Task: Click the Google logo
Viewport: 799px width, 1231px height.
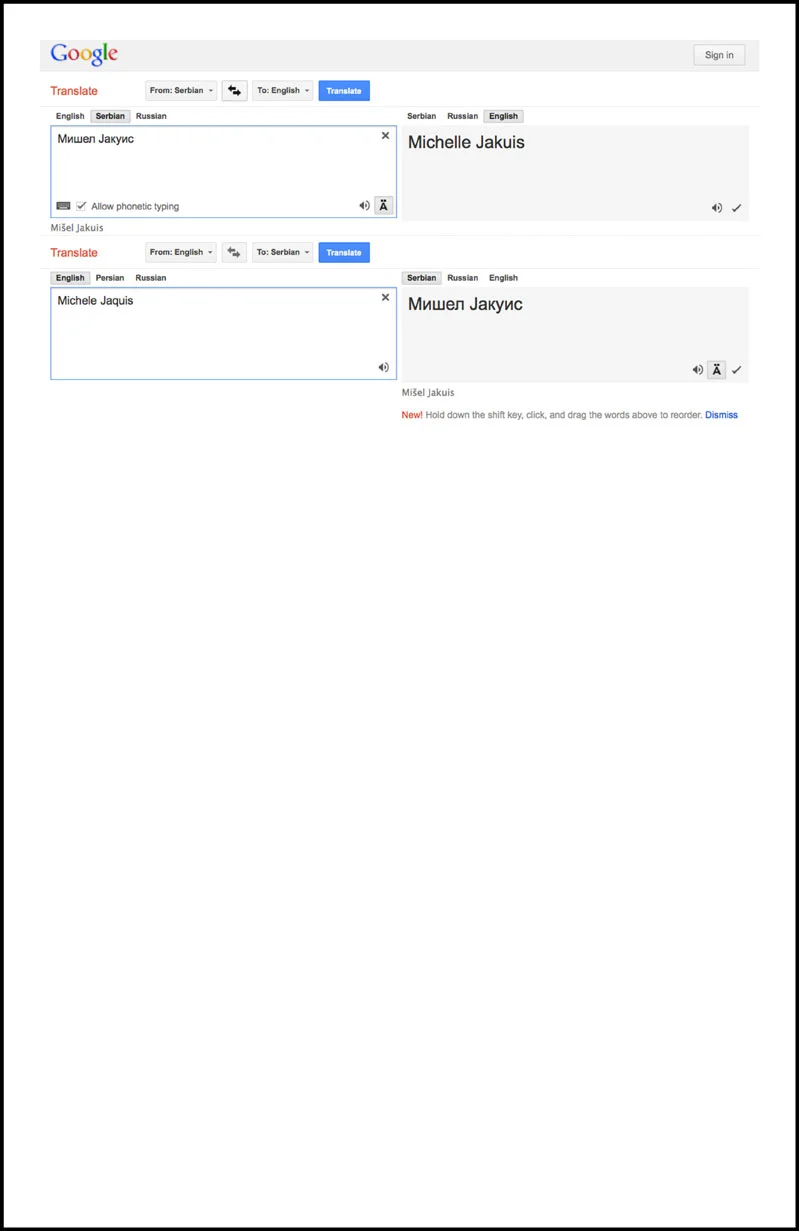Action: point(84,54)
